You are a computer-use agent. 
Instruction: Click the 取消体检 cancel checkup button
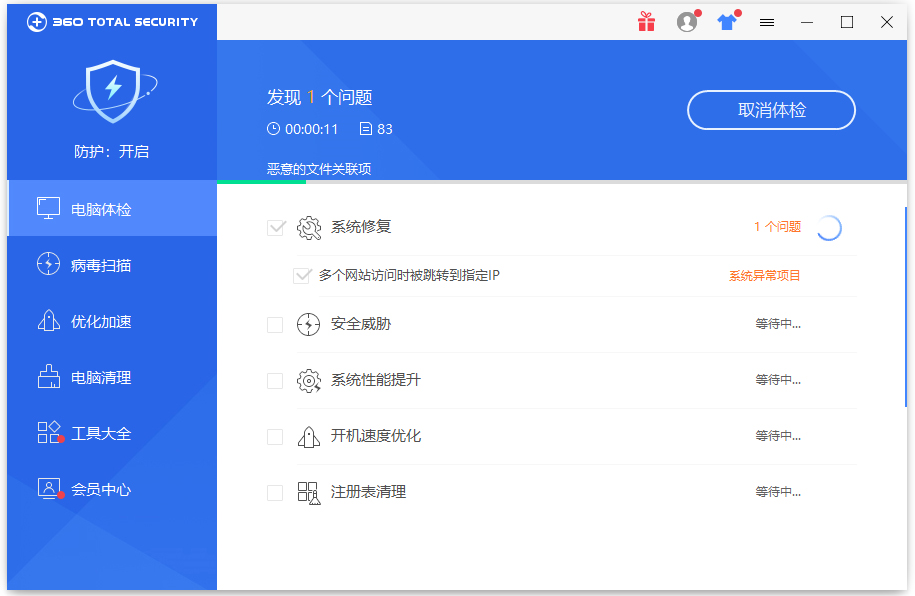771,110
